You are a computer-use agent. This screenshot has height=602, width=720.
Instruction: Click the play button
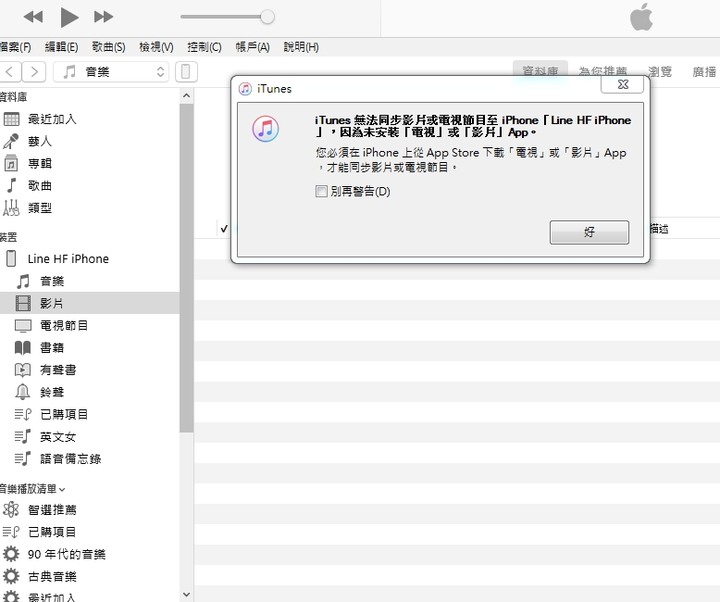click(x=69, y=17)
